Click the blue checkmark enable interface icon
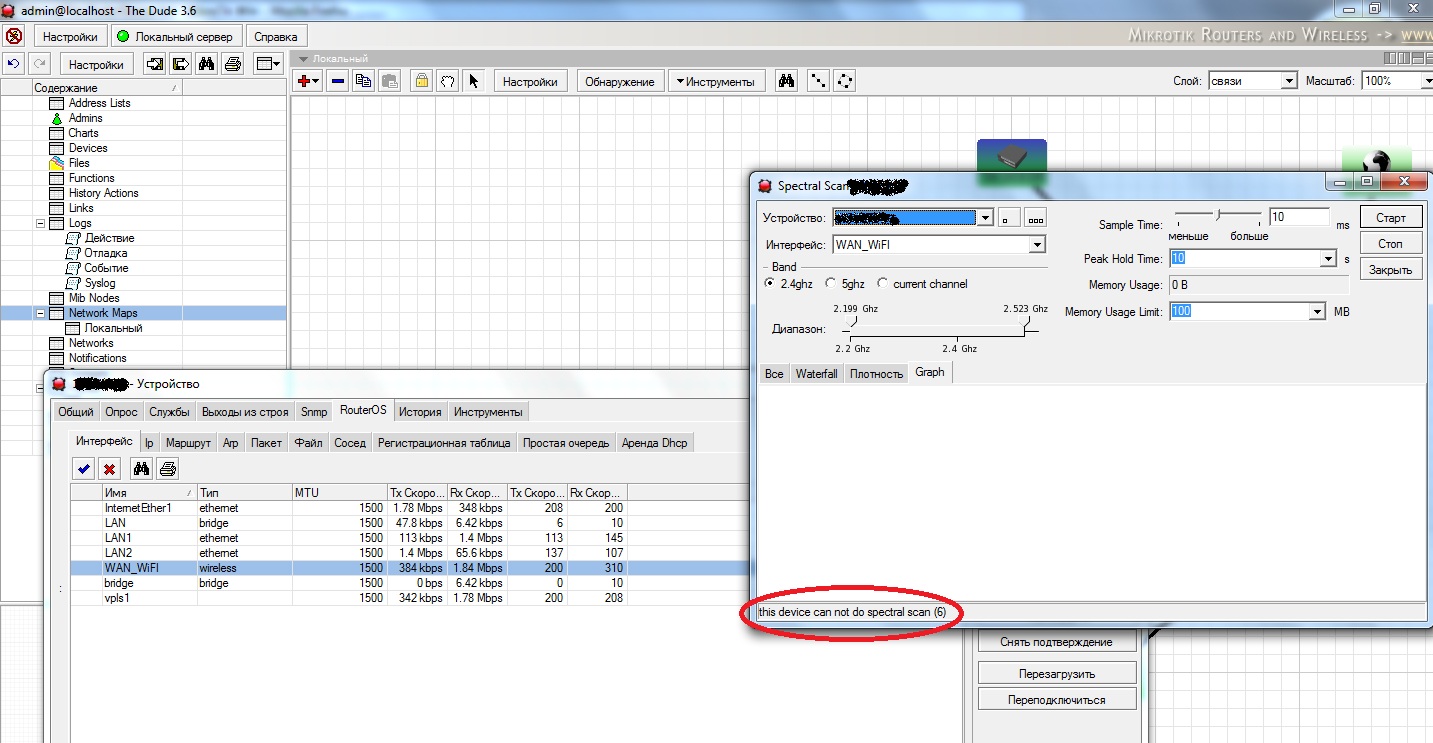The width and height of the screenshot is (1433, 743). 84,468
